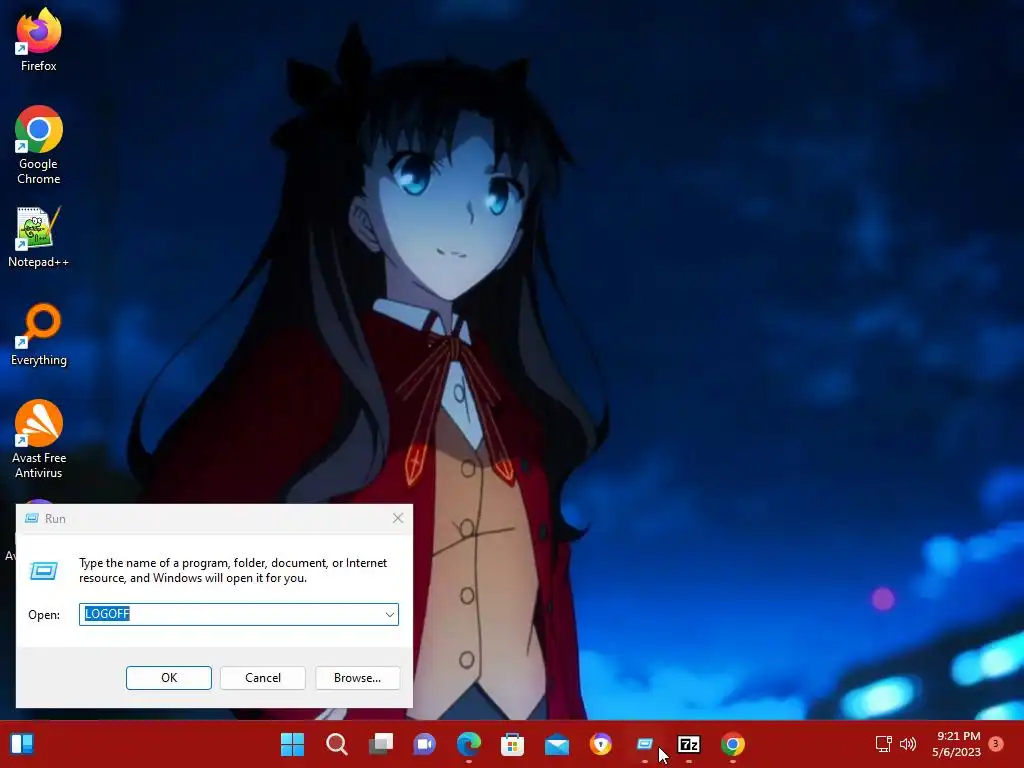Click the Run icon in dialog title bar
This screenshot has height=768, width=1024.
(x=31, y=519)
